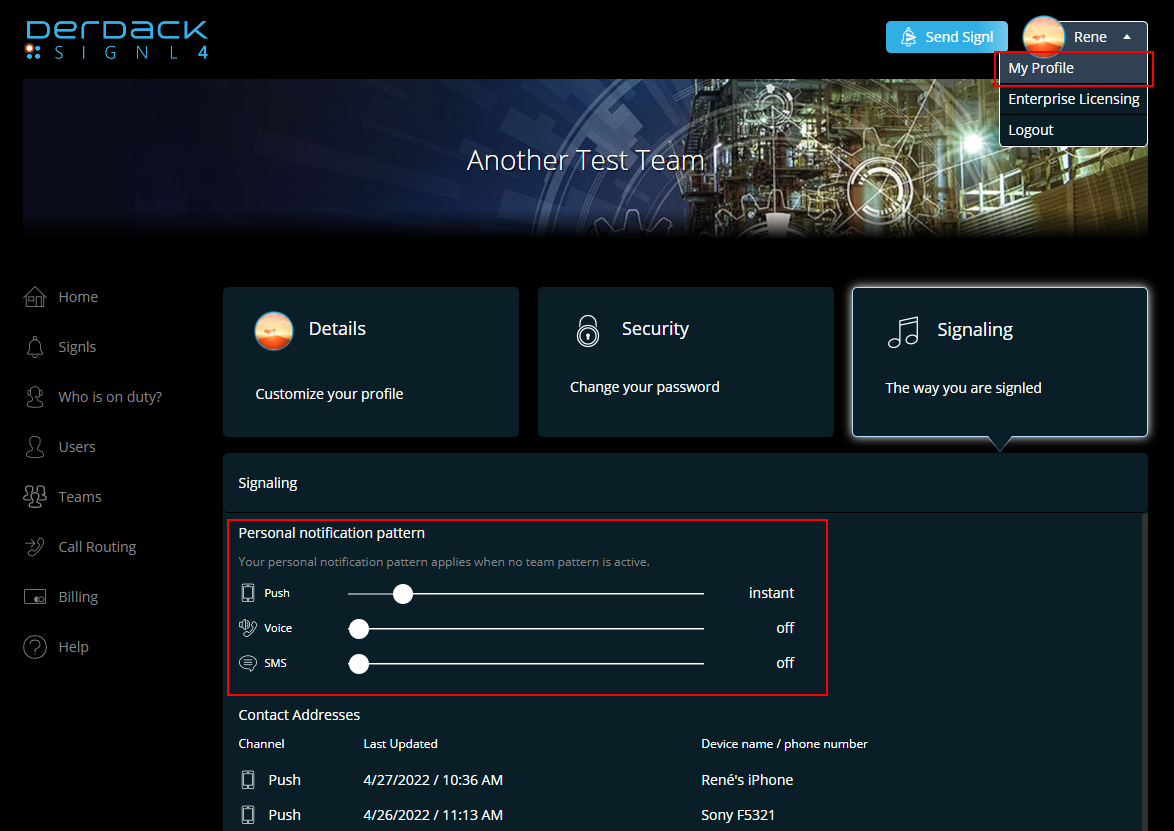Click phone icon for Sony F5321 row

coord(248,815)
